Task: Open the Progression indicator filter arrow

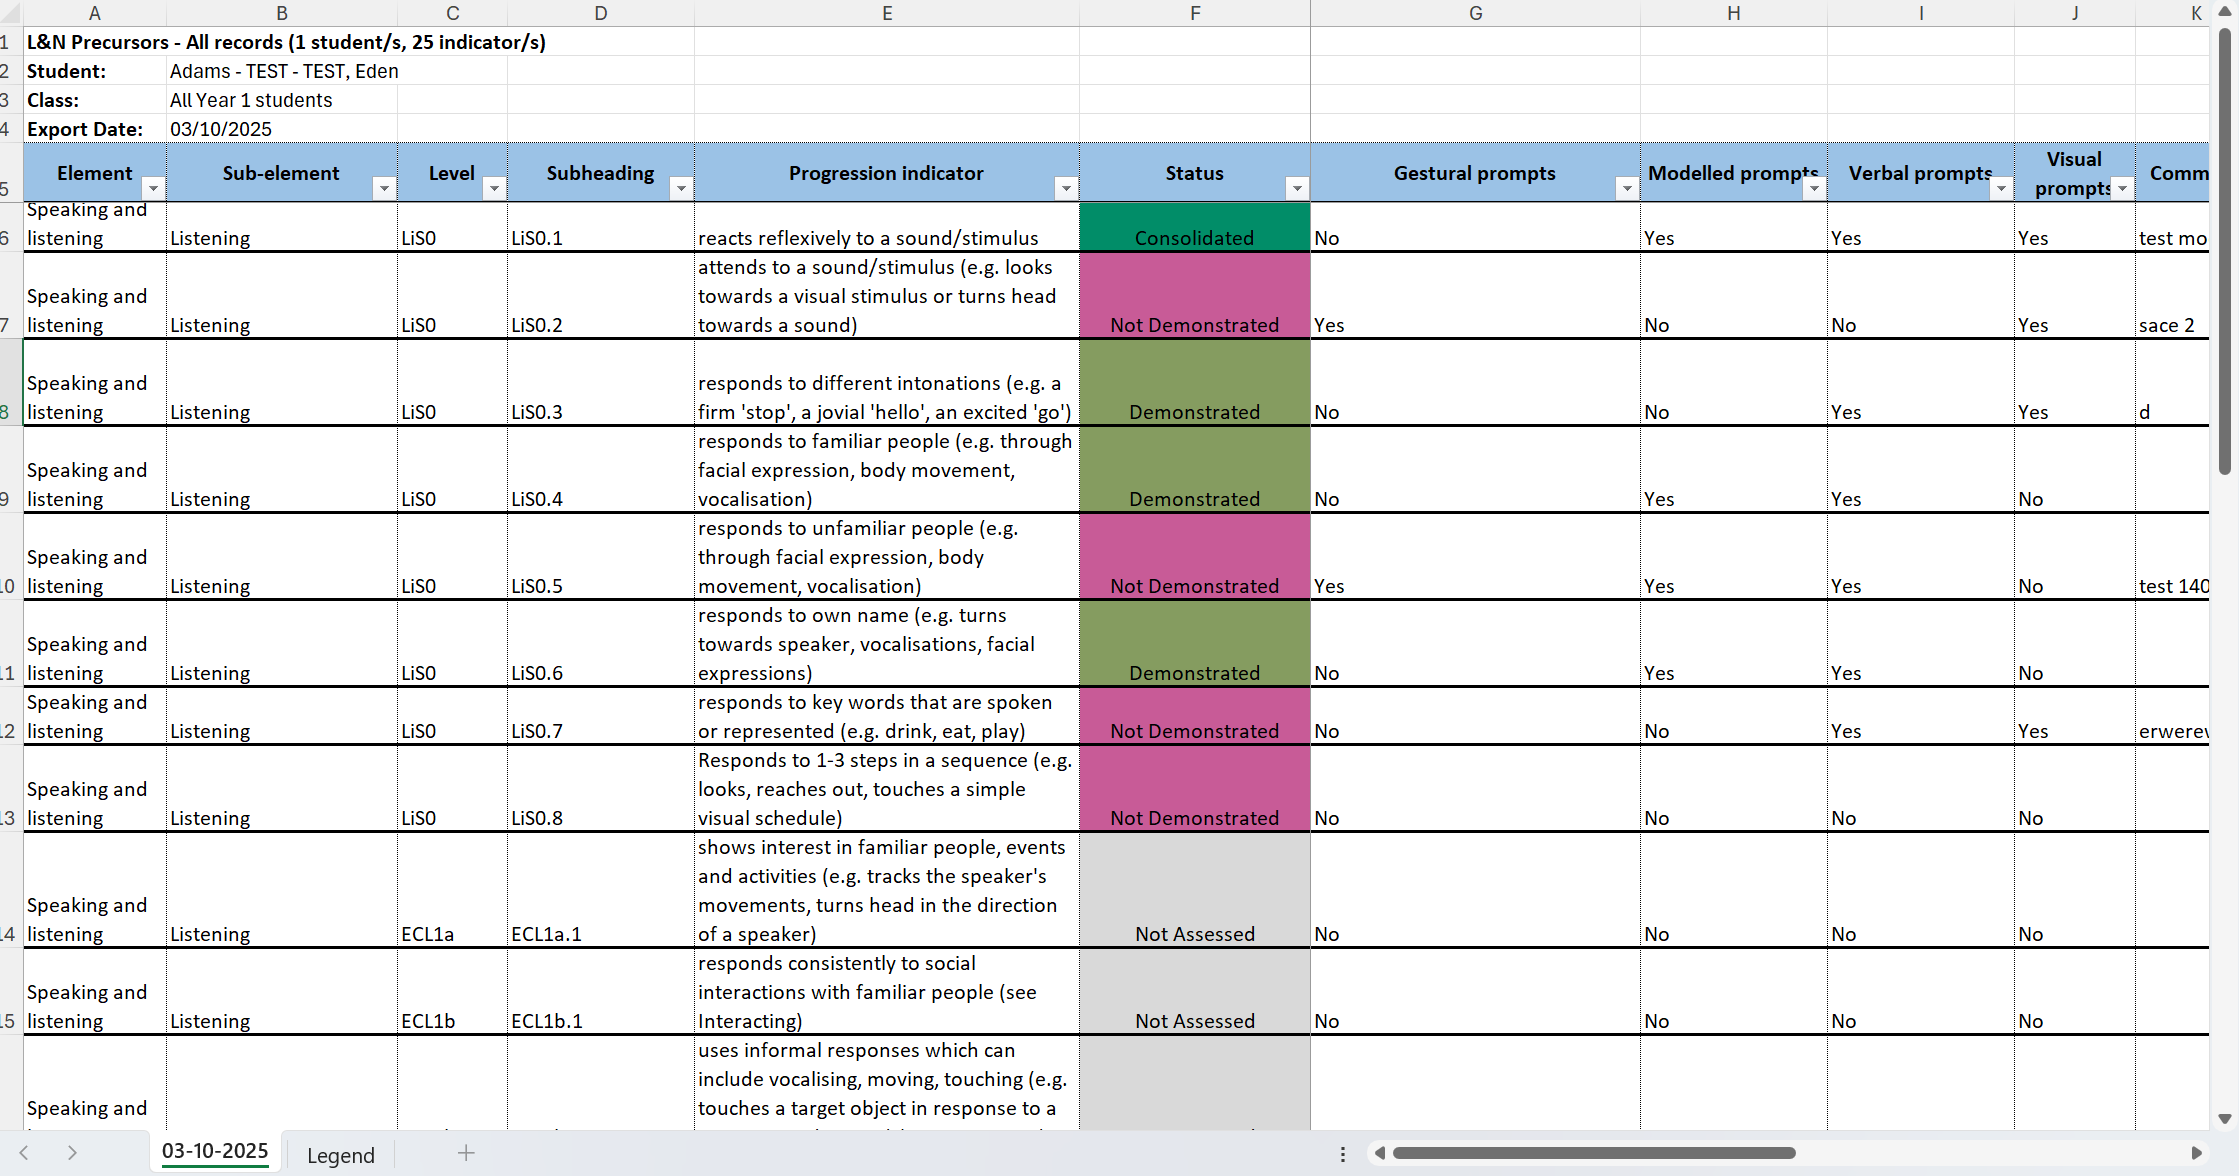Action: [1066, 188]
